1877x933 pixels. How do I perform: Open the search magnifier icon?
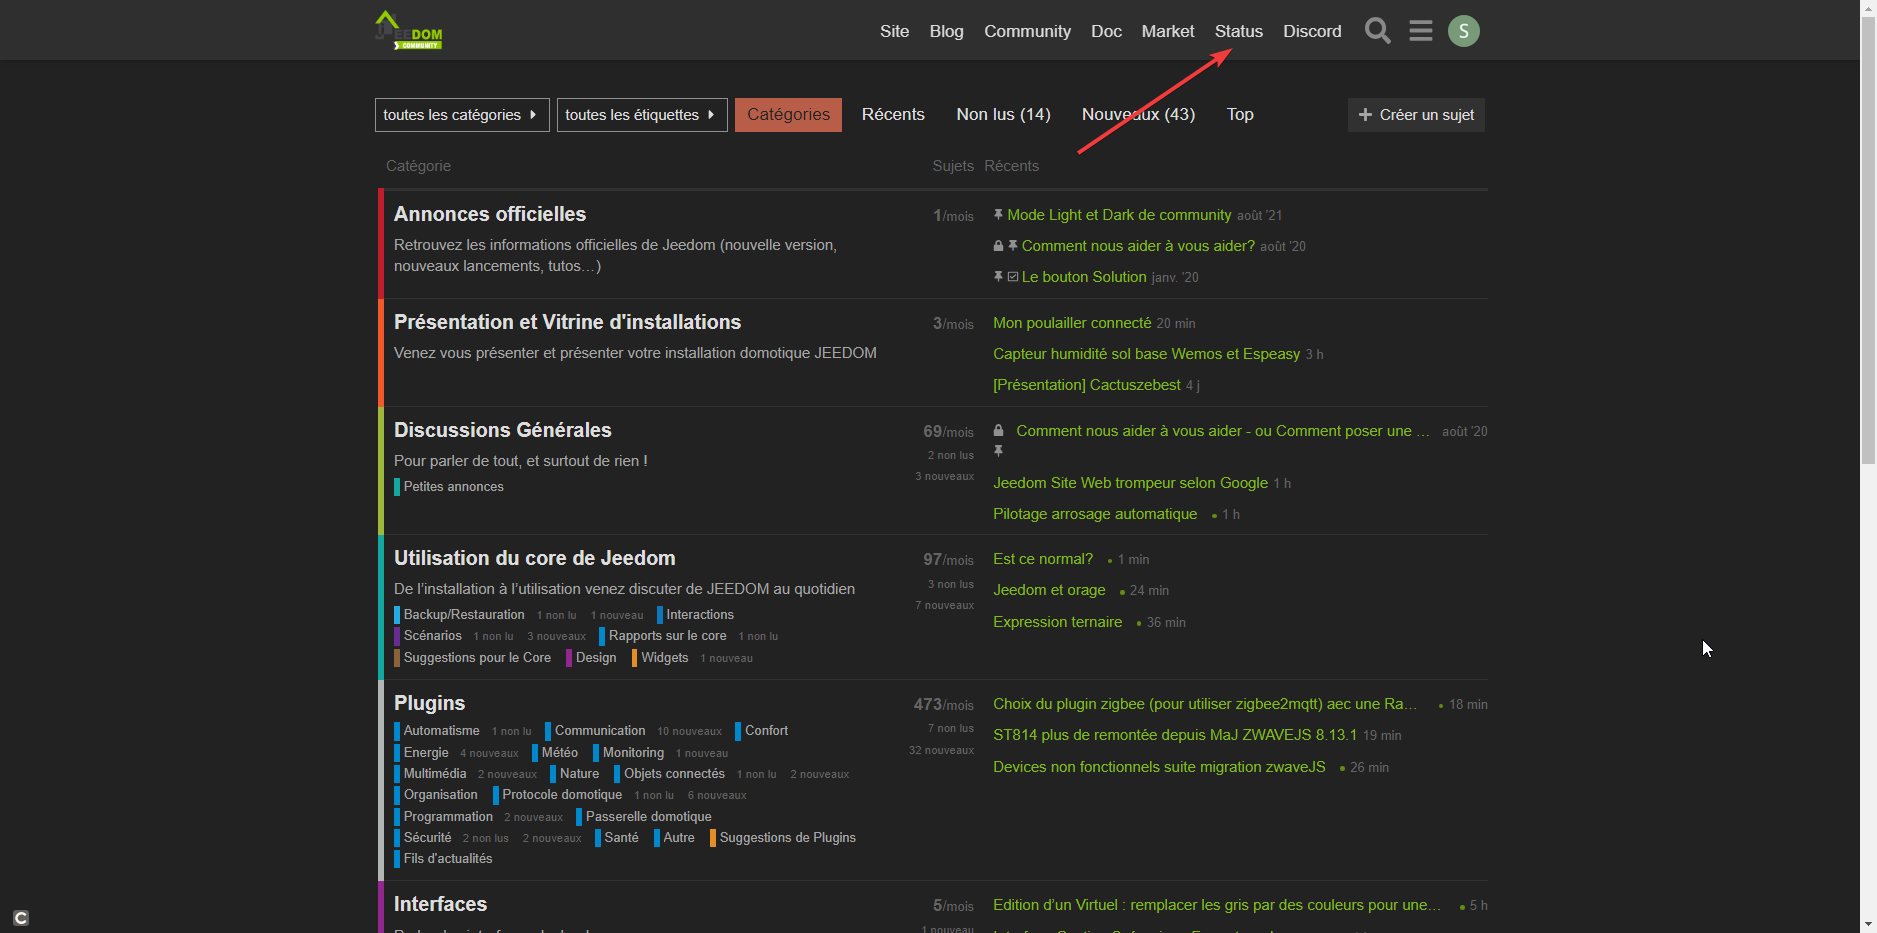1377,31
